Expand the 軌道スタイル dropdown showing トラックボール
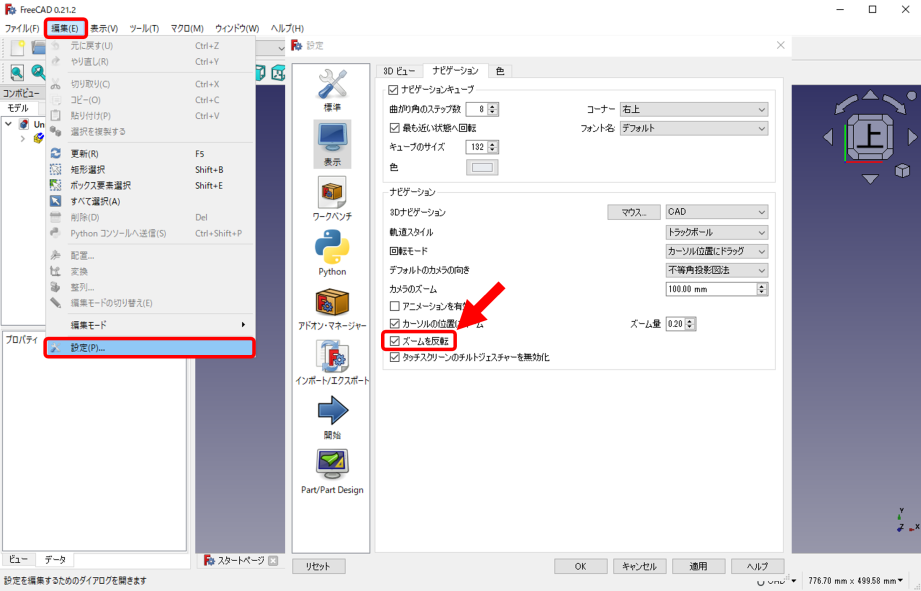 click(x=716, y=232)
